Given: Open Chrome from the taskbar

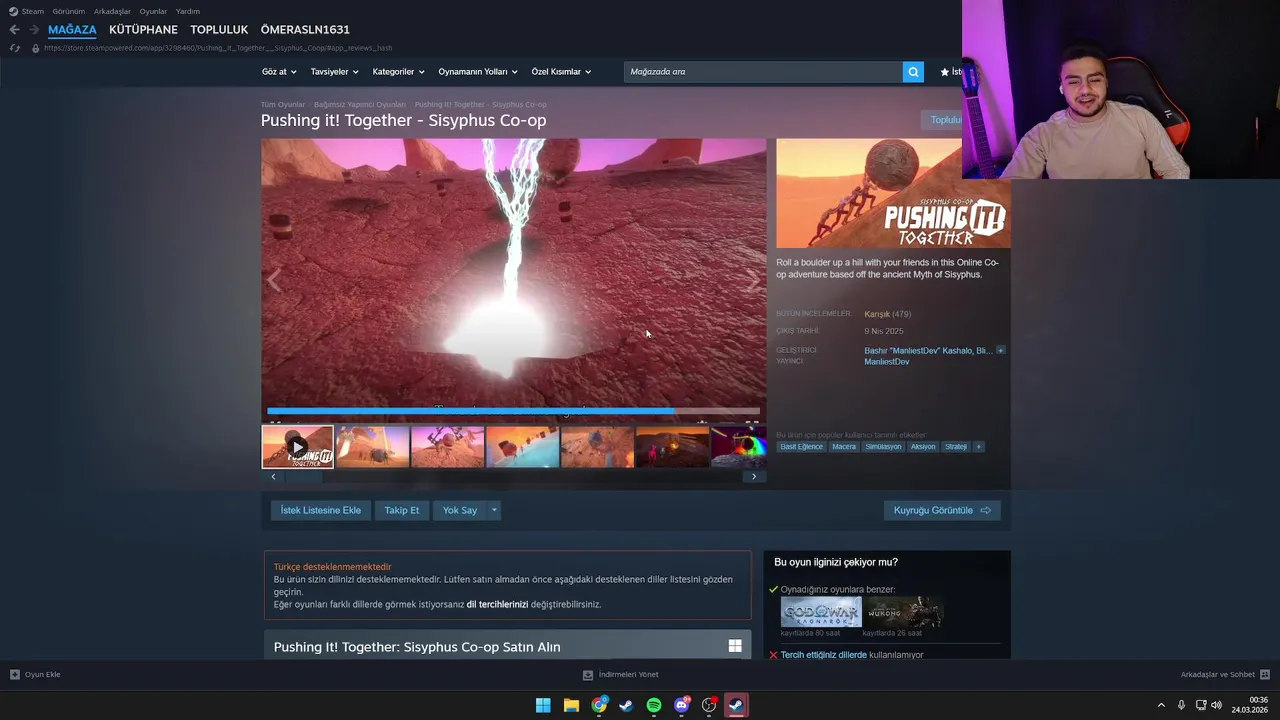Looking at the screenshot, I should click(x=599, y=705).
